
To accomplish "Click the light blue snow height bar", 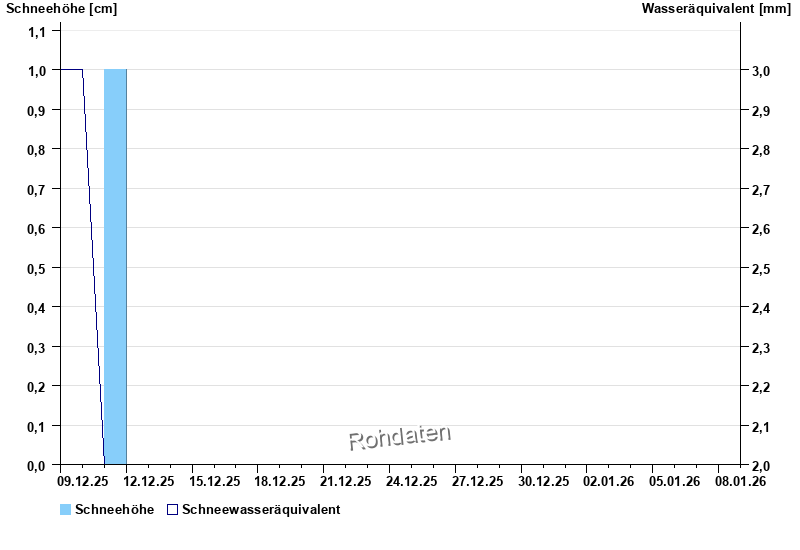I will coord(115,267).
